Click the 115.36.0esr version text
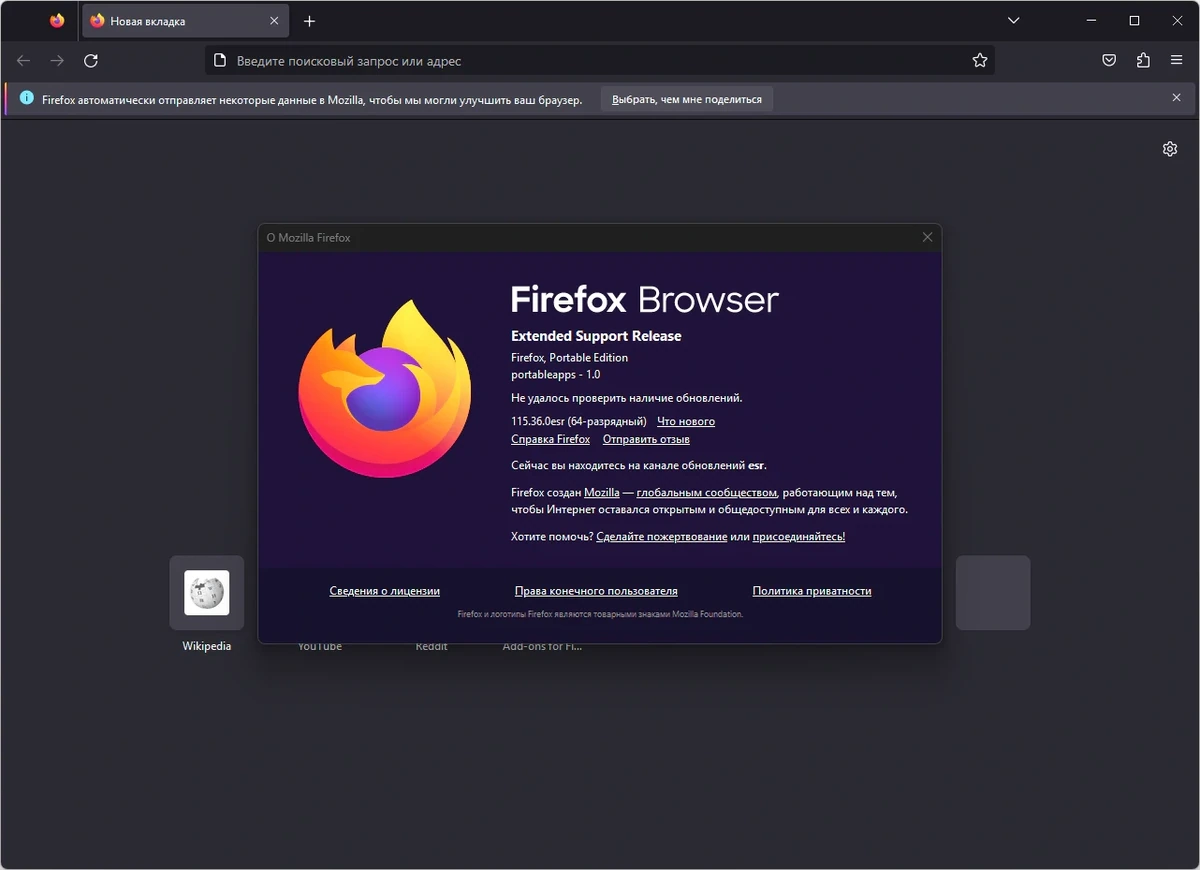 (579, 421)
